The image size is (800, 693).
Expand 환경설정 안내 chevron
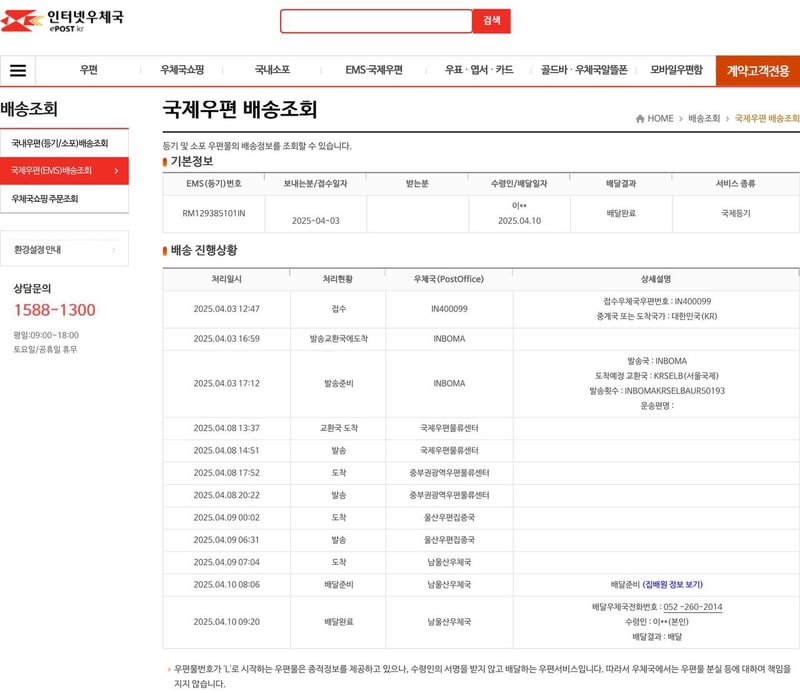pos(113,250)
